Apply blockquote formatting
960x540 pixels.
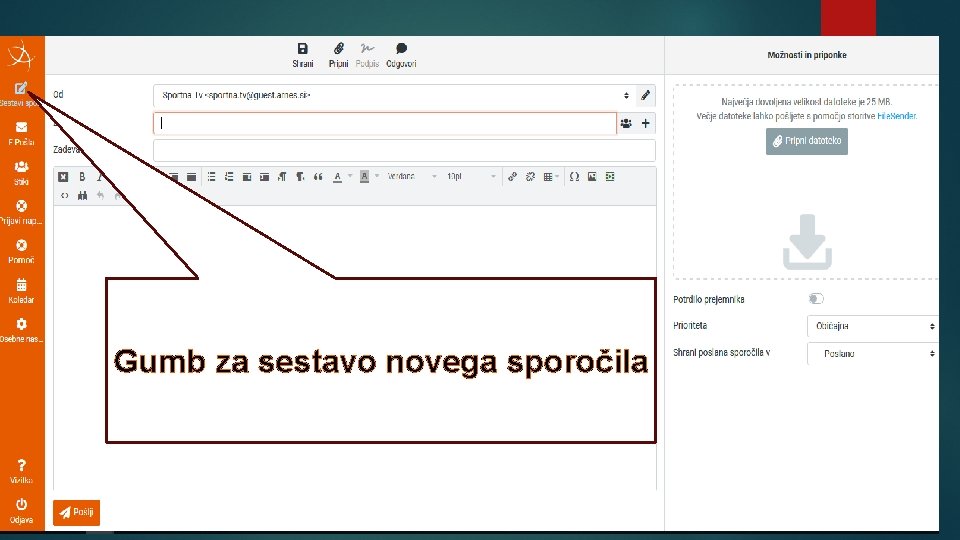[x=318, y=177]
